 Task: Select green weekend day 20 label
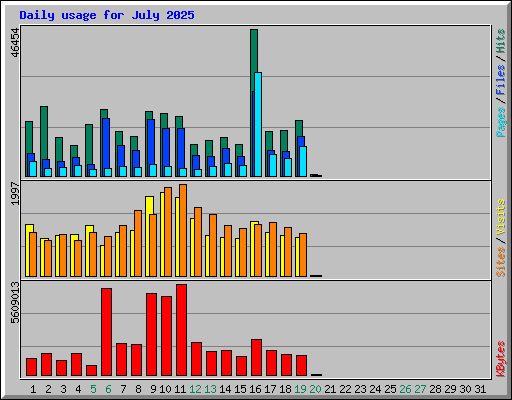(x=315, y=389)
